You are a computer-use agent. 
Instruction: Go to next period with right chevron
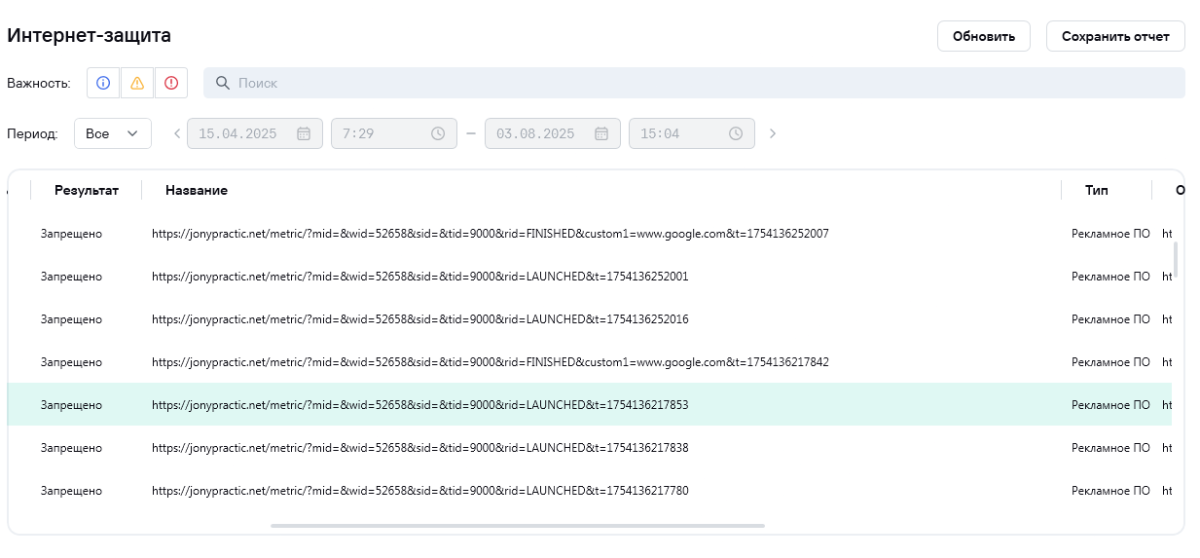click(772, 133)
